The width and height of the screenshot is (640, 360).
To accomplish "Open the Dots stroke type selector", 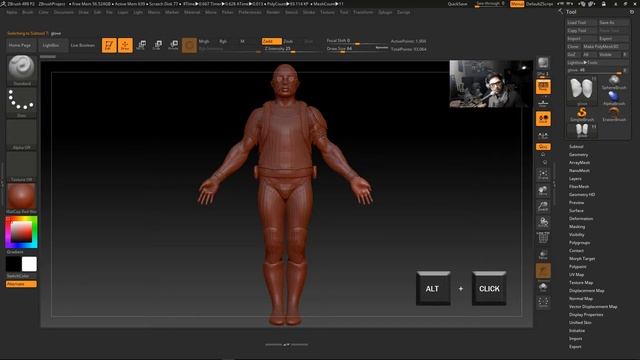I will 22,102.
